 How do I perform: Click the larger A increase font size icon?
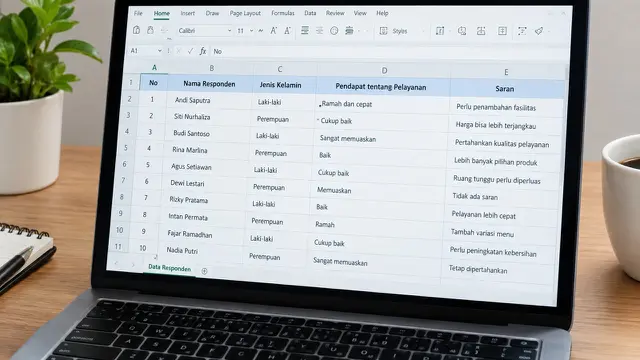[273, 31]
